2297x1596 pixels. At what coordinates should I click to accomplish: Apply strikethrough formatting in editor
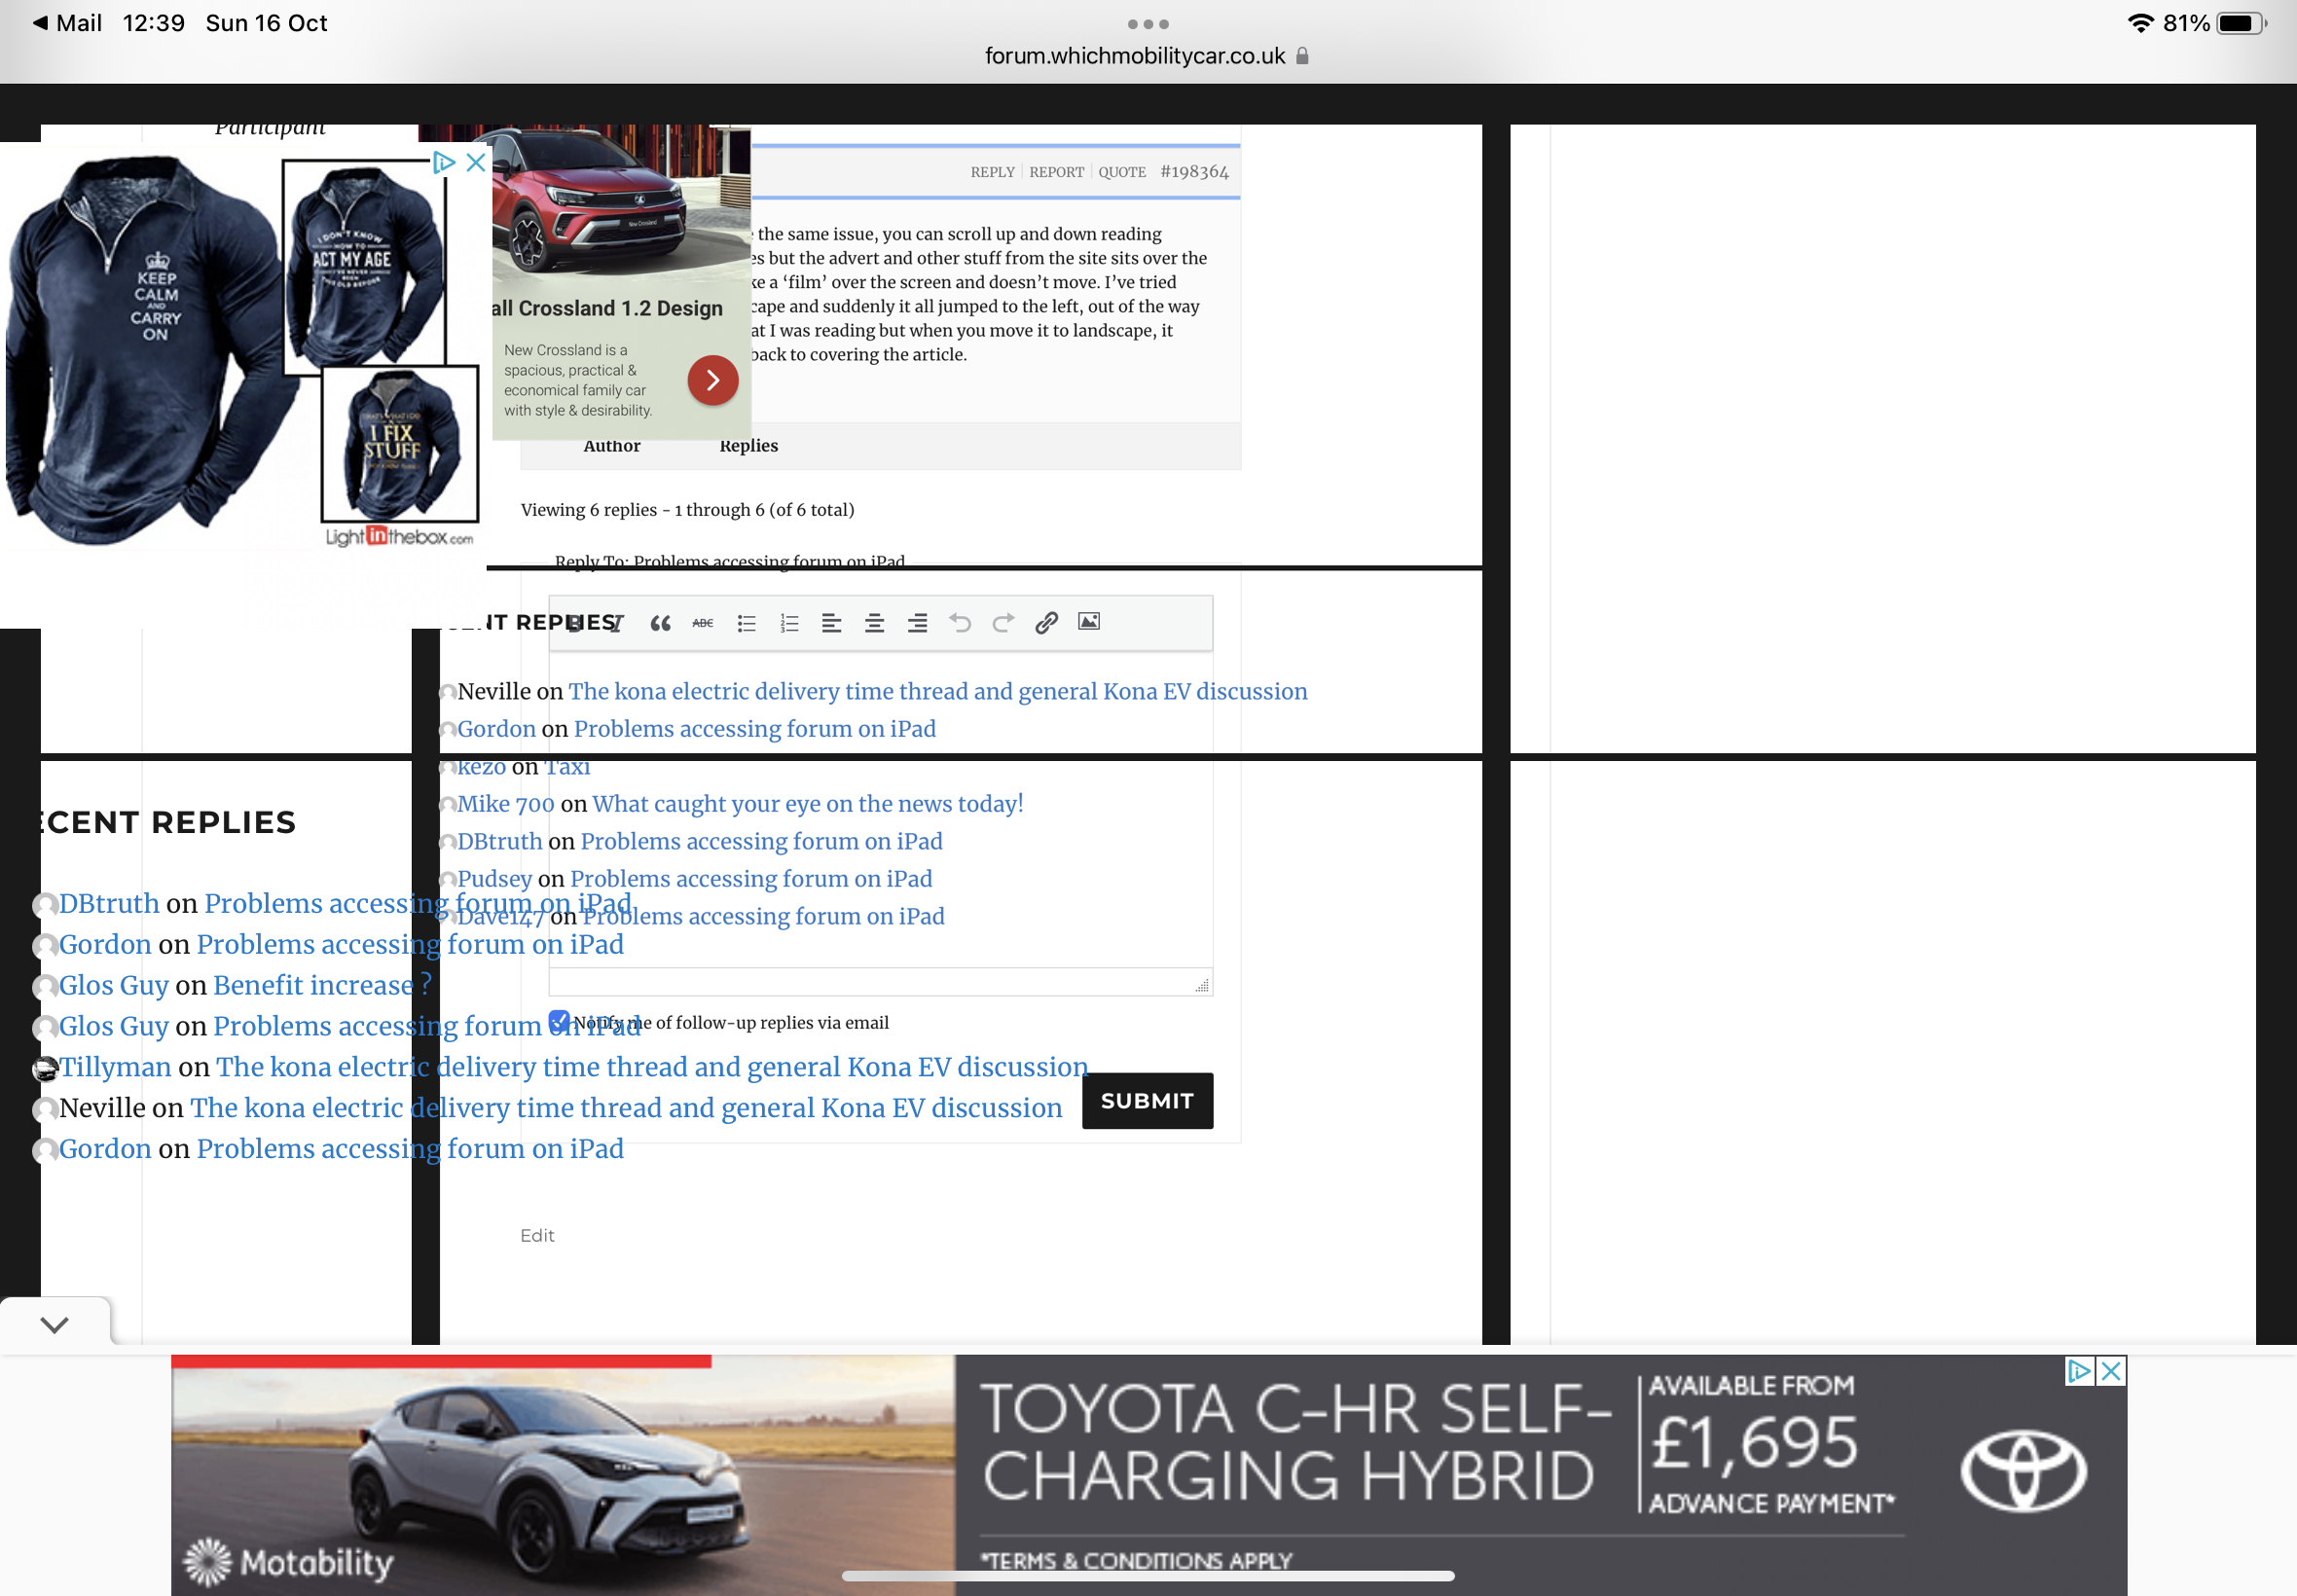(x=703, y=623)
